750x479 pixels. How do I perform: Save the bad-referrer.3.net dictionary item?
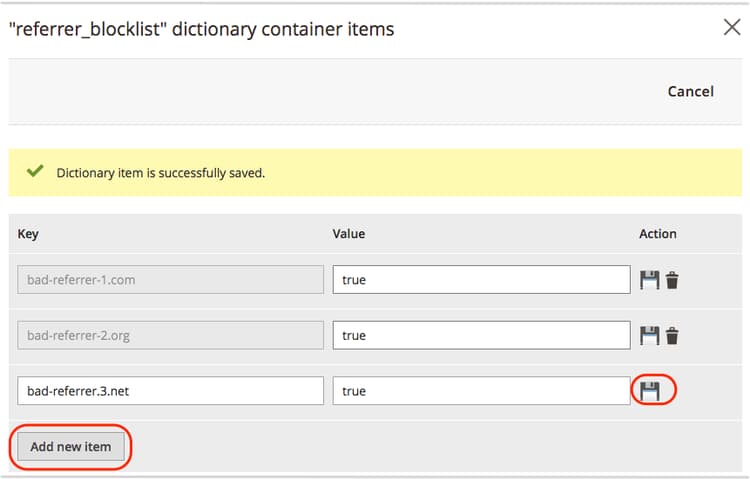coord(650,391)
